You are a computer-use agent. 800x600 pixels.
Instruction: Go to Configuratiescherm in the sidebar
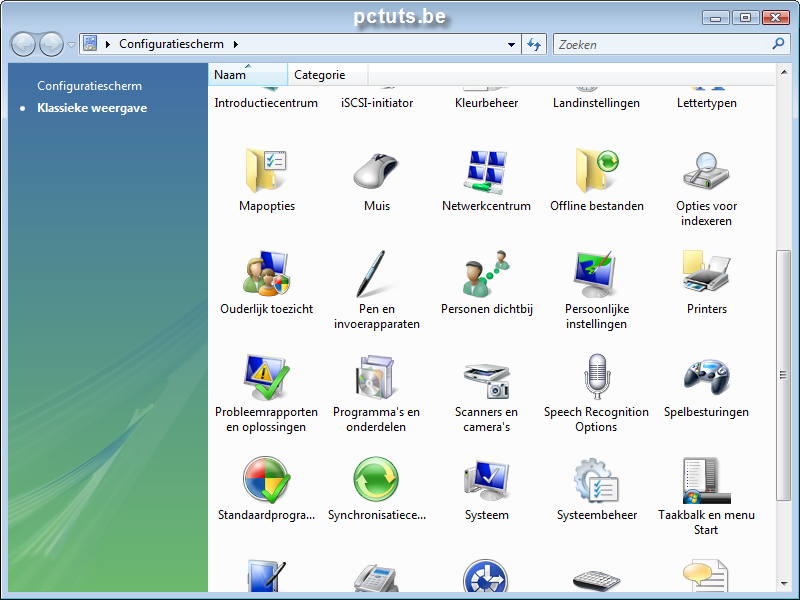(89, 86)
